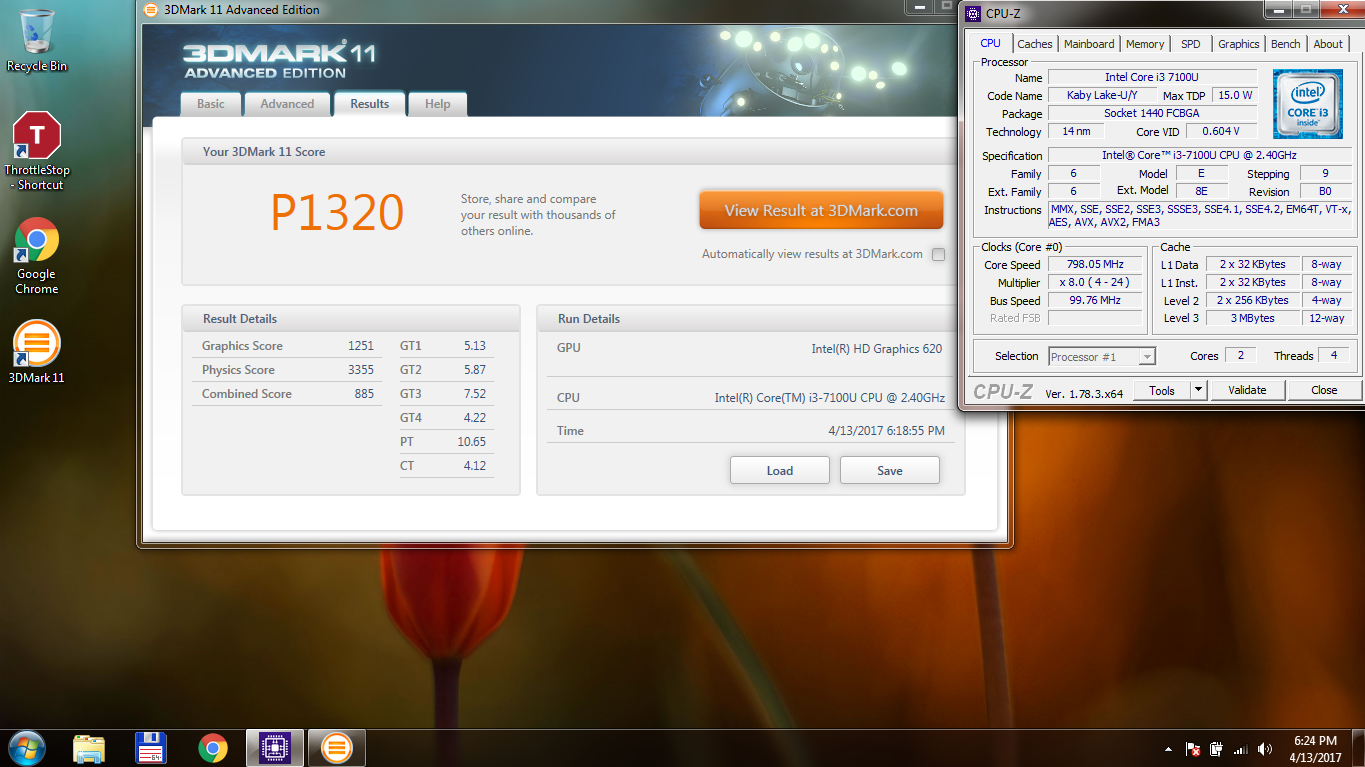This screenshot has width=1365, height=767.
Task: Click the Show Desktop strip on taskbar
Action: (1358, 748)
